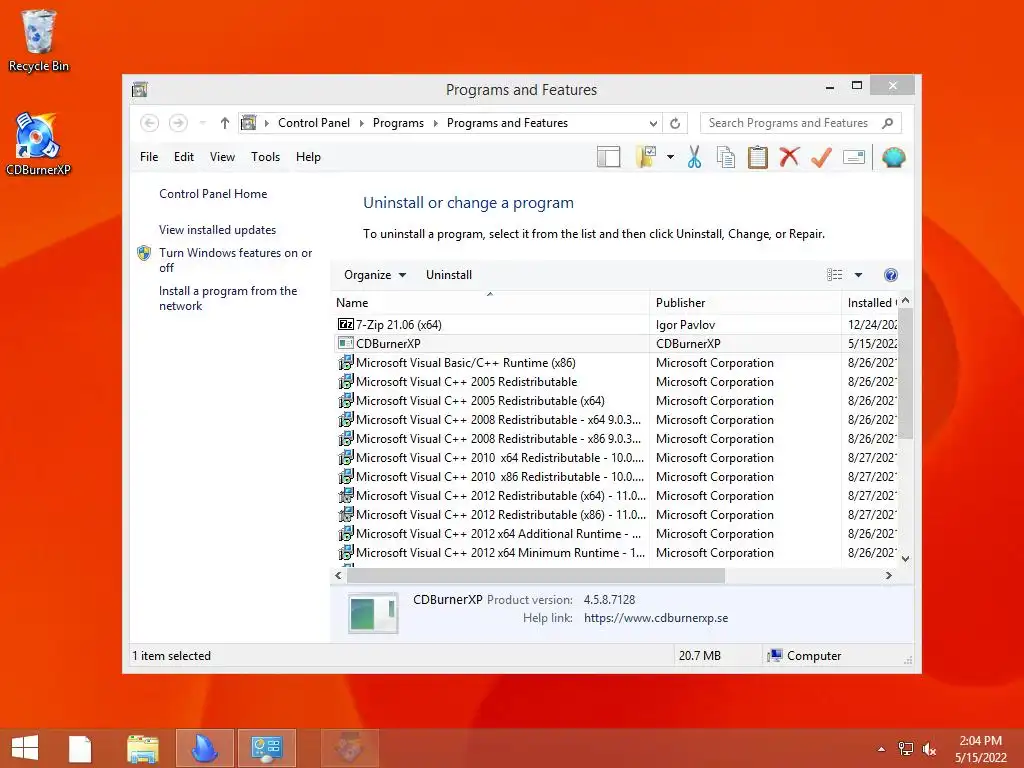Open the address bar history dropdown
1024x768 pixels.
(x=653, y=123)
